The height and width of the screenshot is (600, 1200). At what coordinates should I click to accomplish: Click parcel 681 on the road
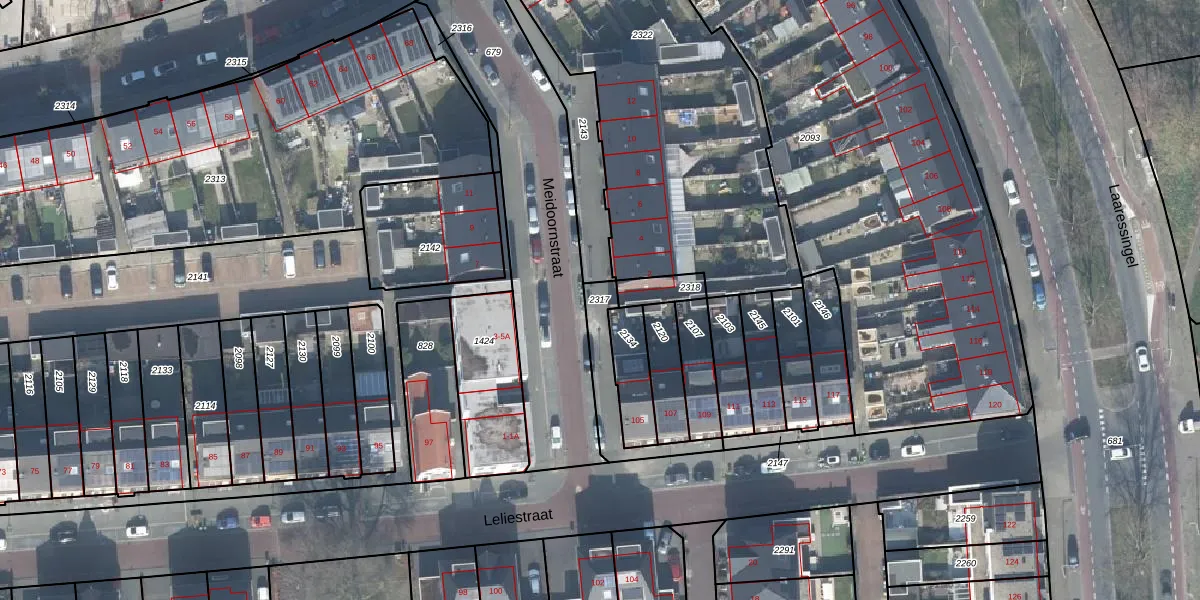click(x=1115, y=441)
